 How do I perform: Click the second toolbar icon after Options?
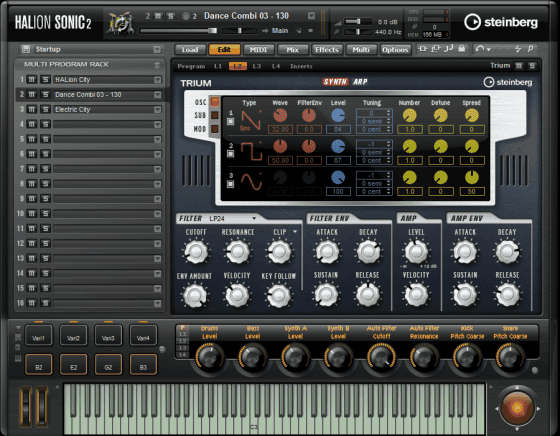pos(435,49)
